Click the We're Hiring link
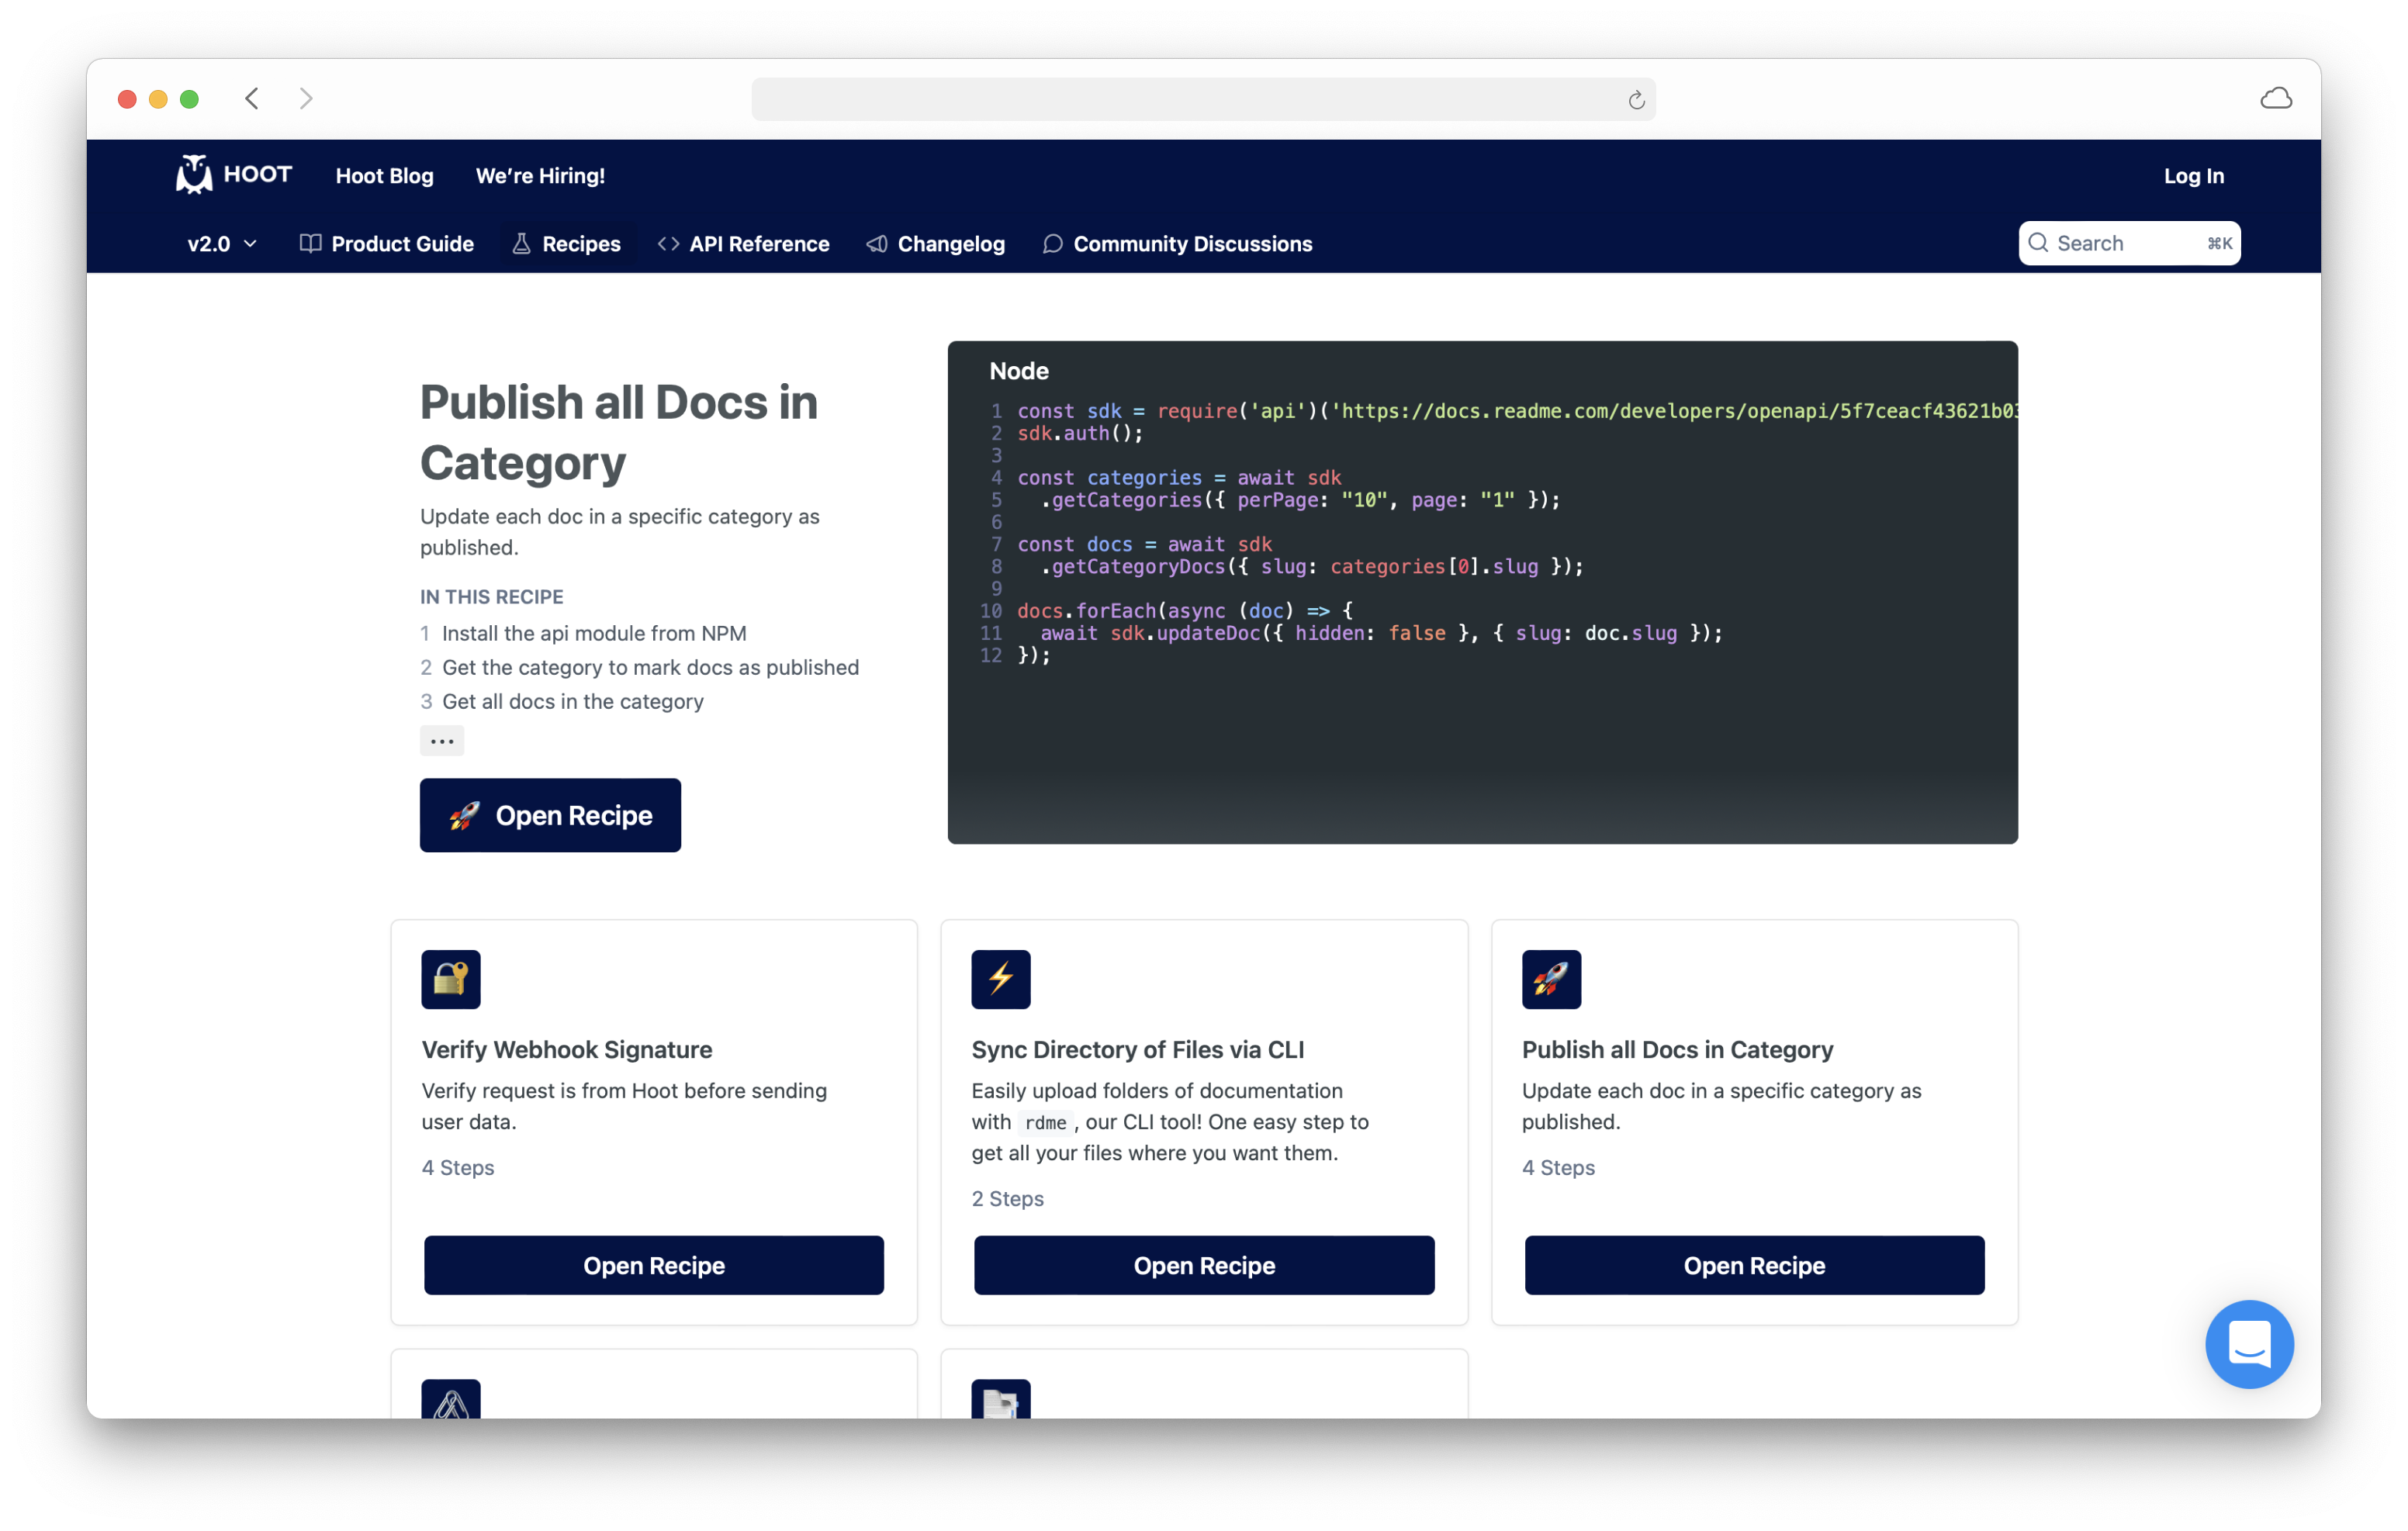 click(x=540, y=175)
